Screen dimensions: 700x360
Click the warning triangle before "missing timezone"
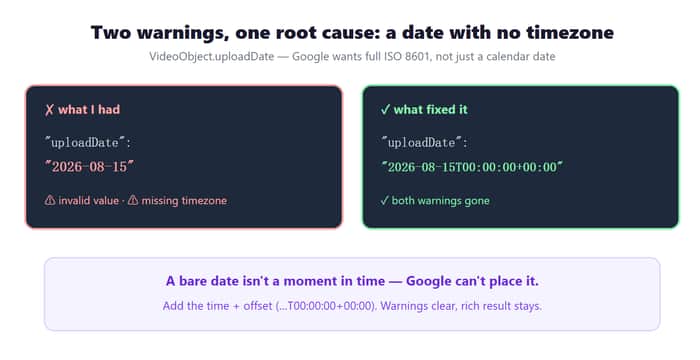coord(133,200)
